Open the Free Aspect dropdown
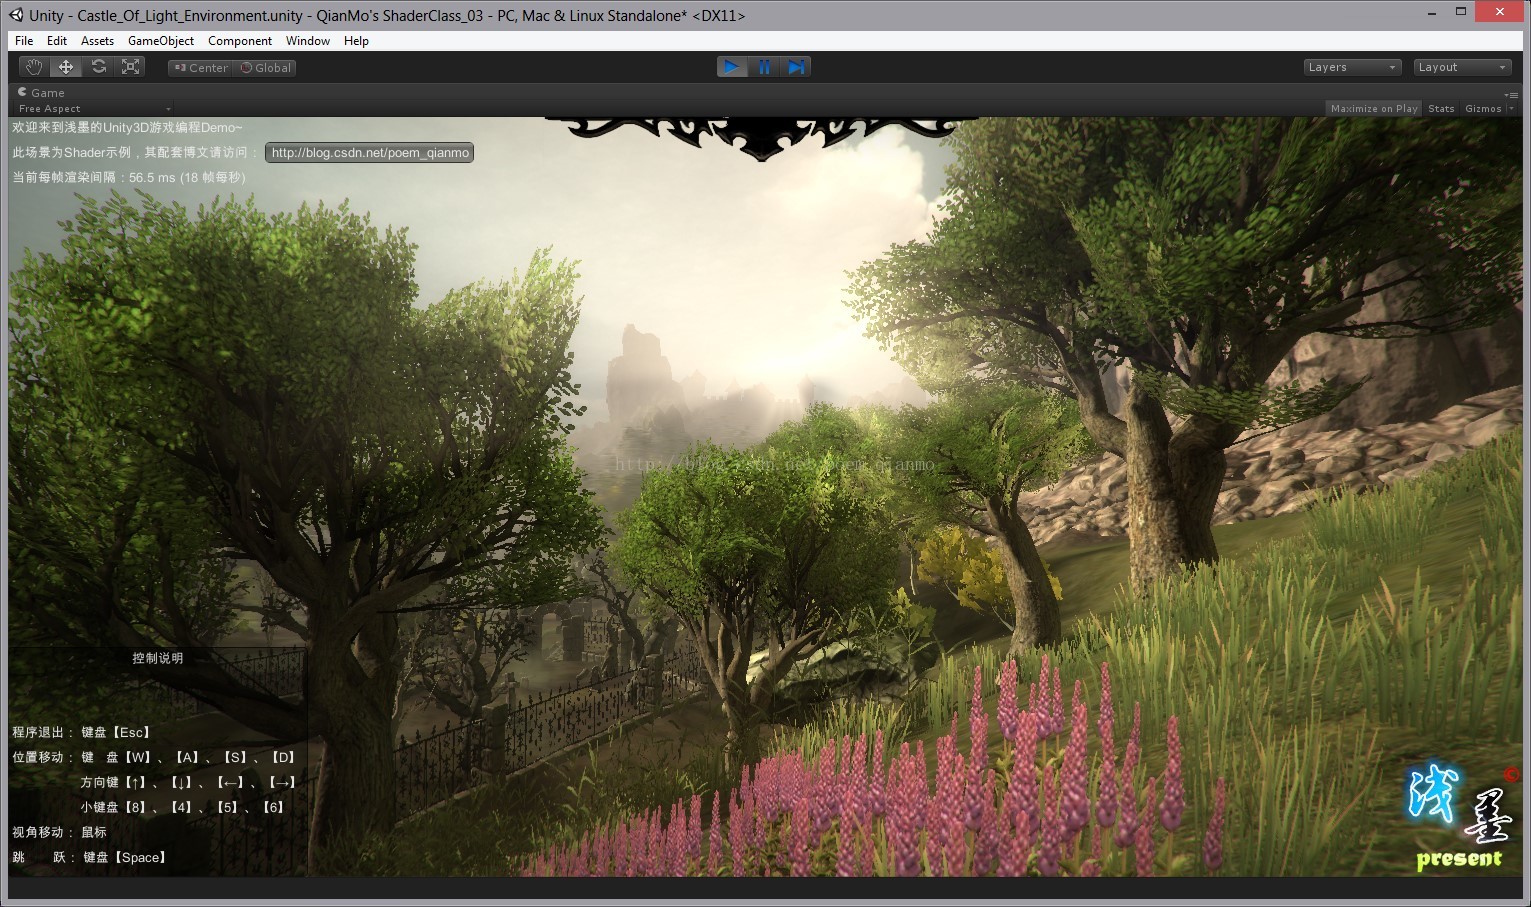The width and height of the screenshot is (1531, 907). point(94,108)
